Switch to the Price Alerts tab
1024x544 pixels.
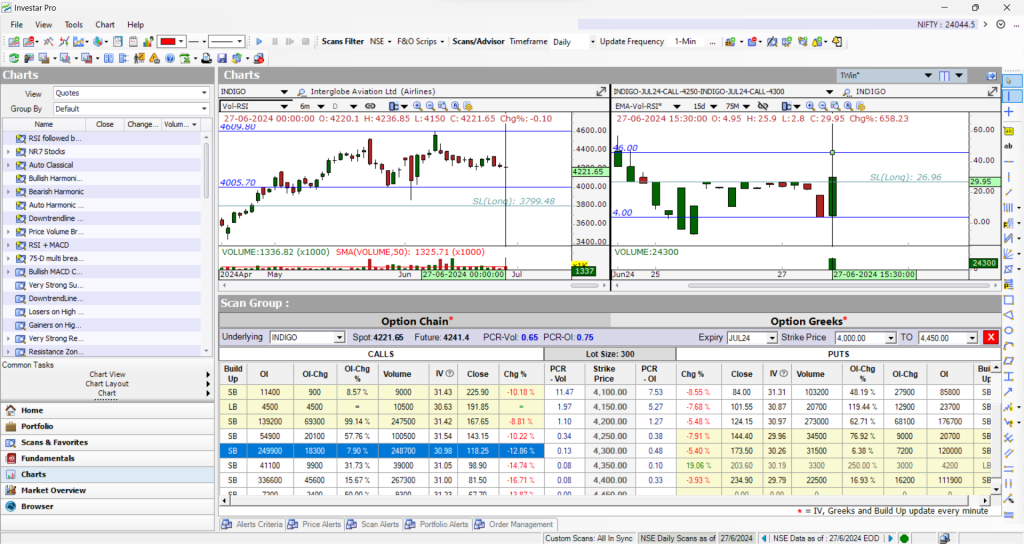tap(315, 524)
